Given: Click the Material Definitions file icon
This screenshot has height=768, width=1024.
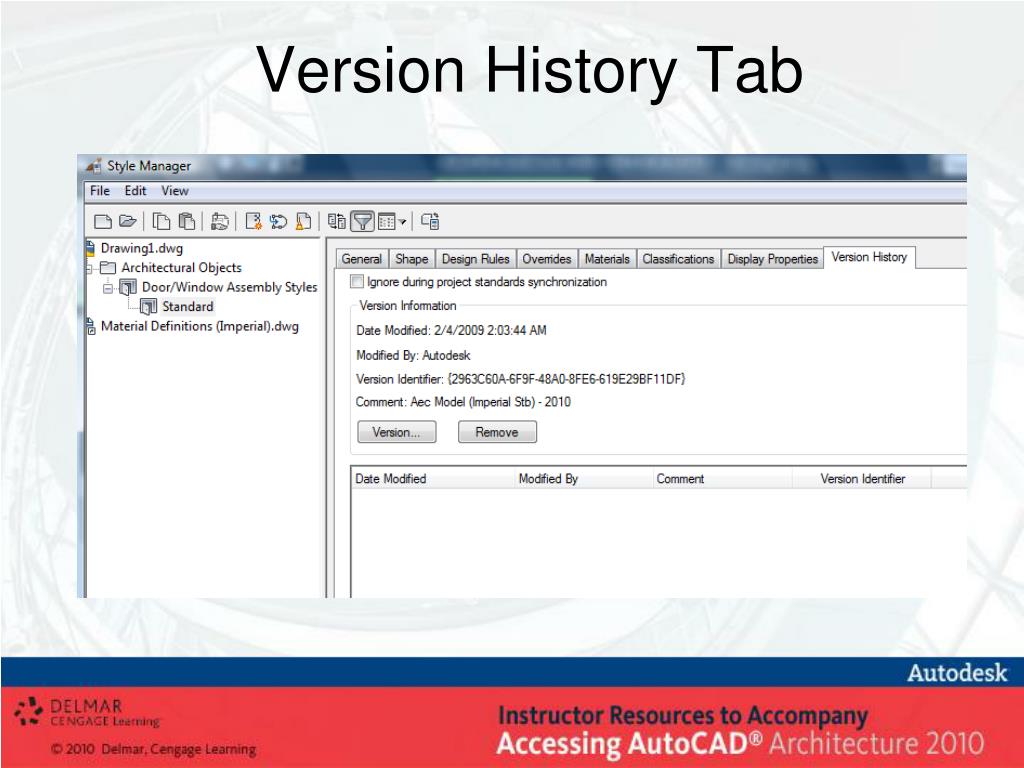Looking at the screenshot, I should pos(91,326).
